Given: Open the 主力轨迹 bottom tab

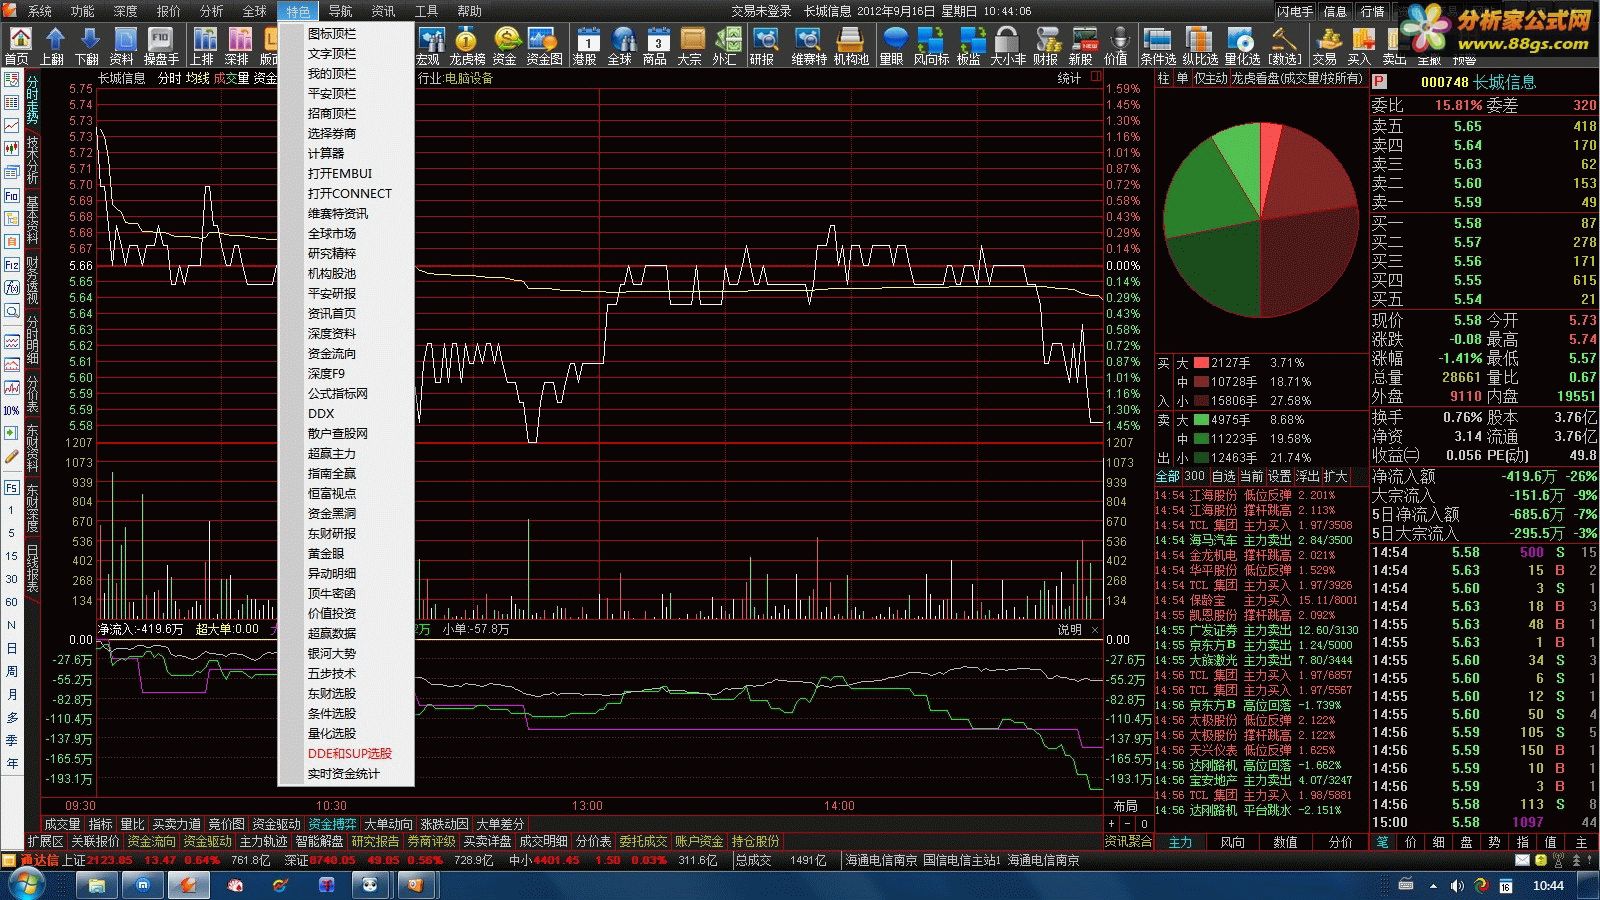Looking at the screenshot, I should point(263,841).
